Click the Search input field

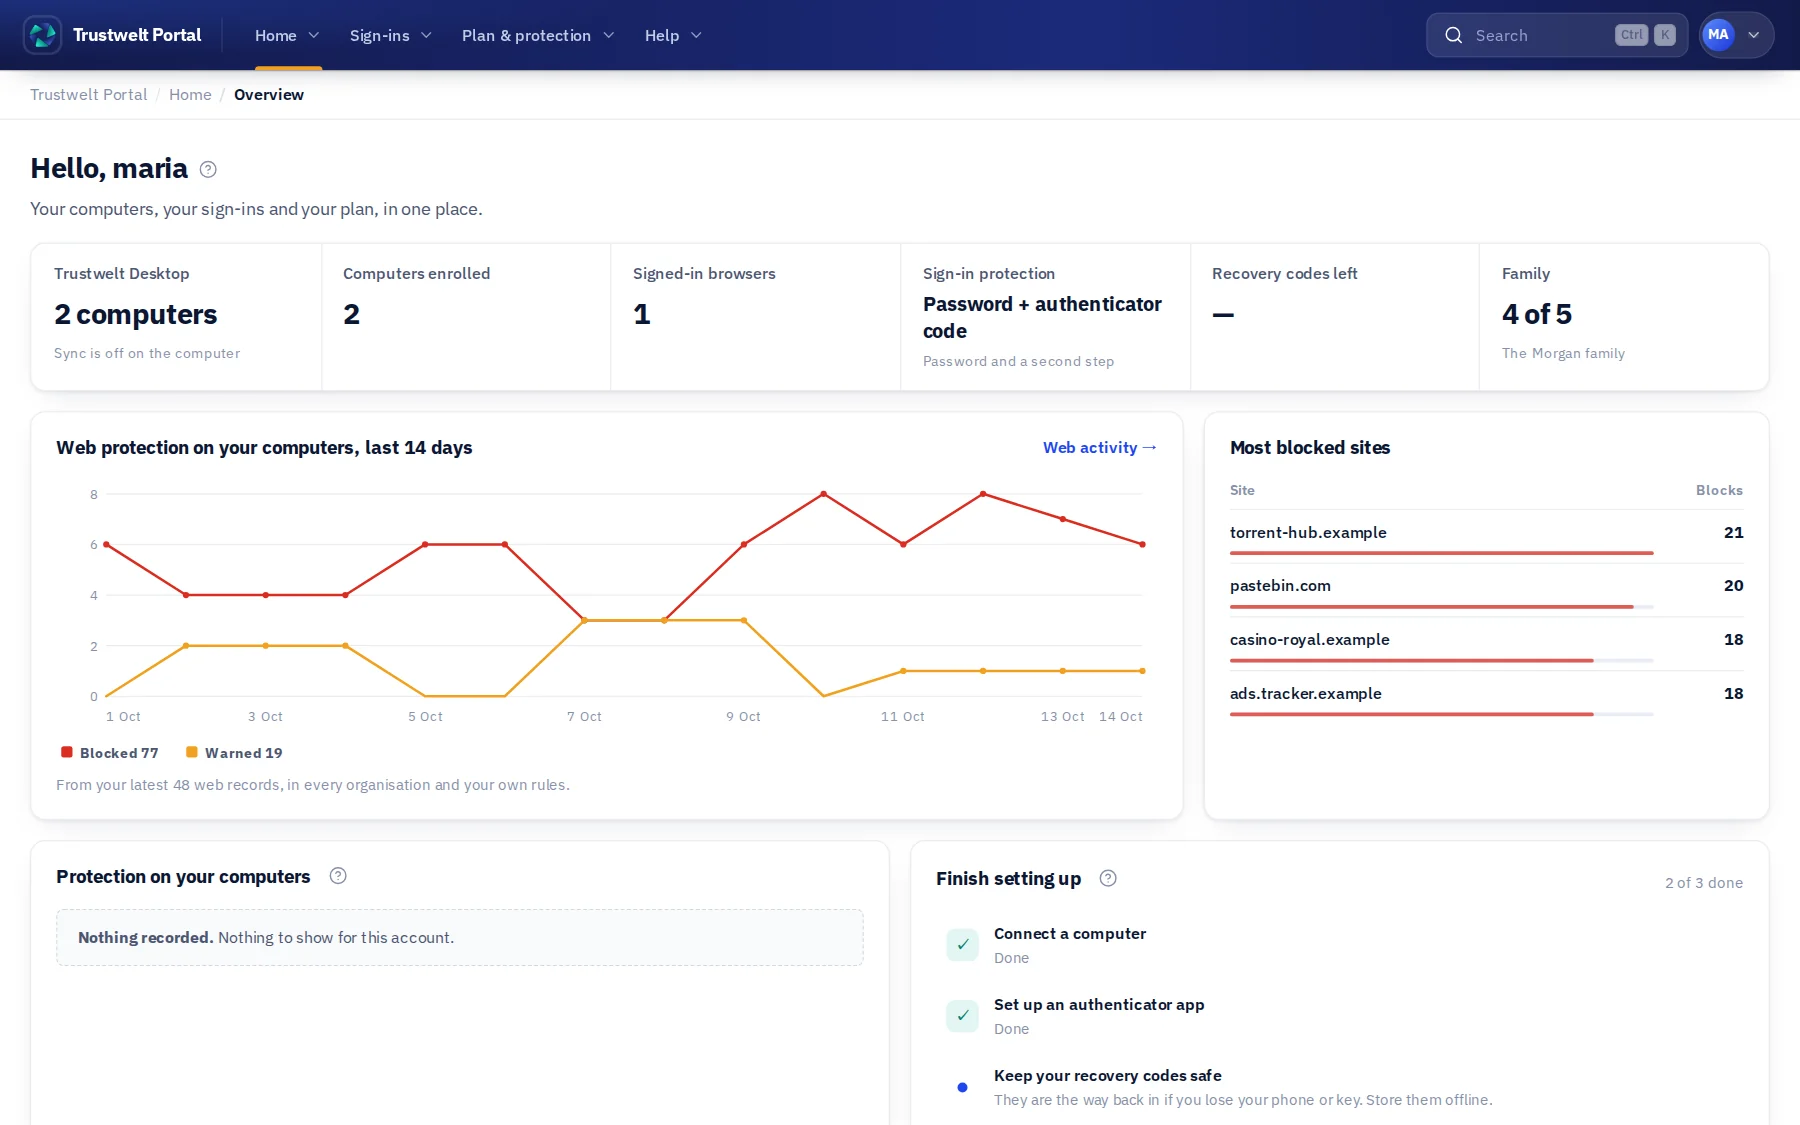coord(1557,35)
